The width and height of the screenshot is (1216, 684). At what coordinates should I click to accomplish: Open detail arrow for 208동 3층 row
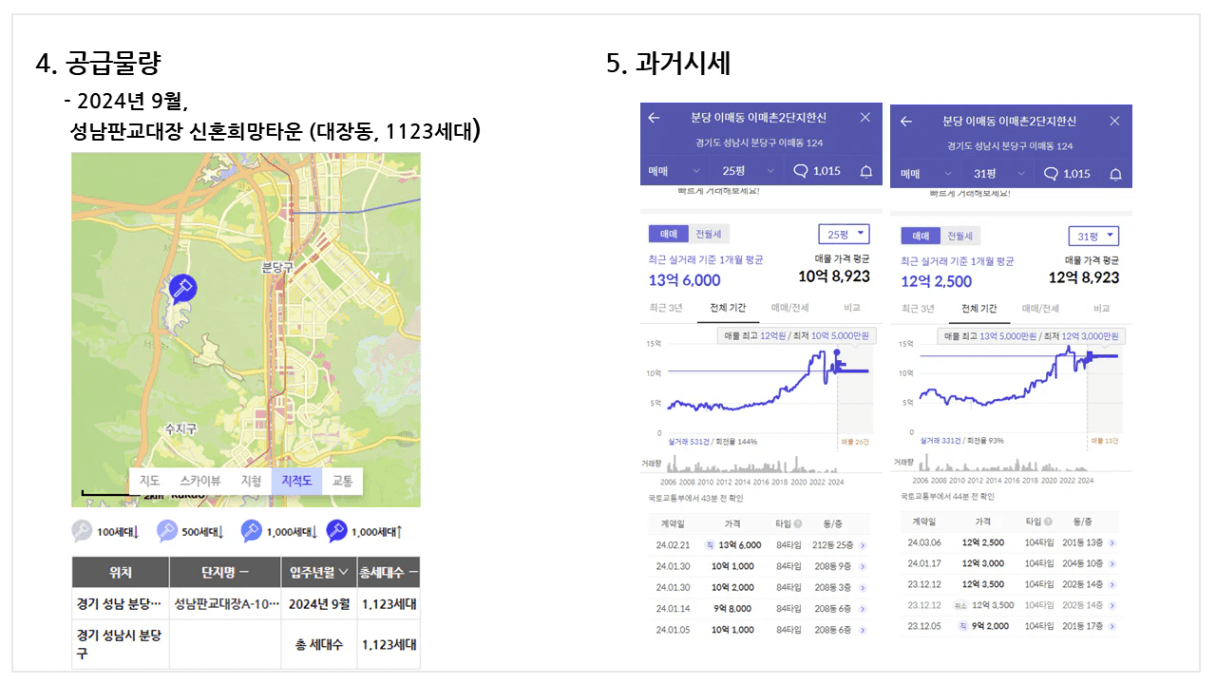click(x=862, y=587)
